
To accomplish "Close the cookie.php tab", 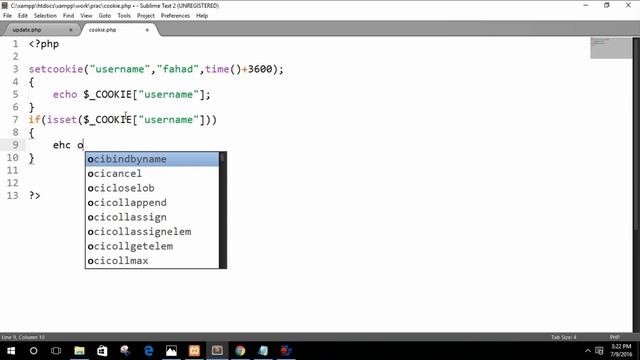I will (x=147, y=30).
